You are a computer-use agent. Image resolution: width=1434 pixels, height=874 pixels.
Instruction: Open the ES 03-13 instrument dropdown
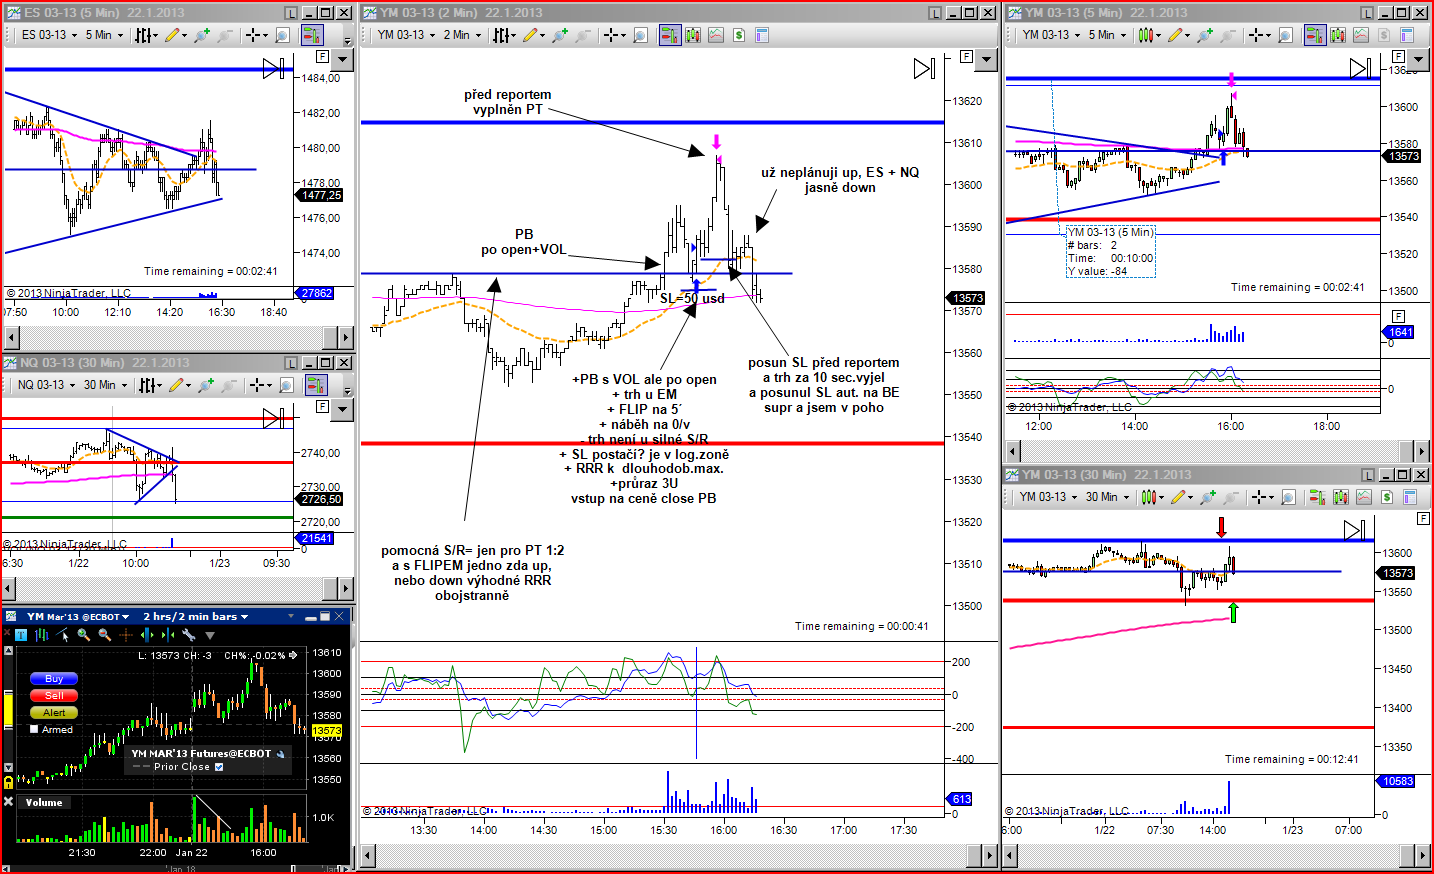pyautogui.click(x=49, y=35)
